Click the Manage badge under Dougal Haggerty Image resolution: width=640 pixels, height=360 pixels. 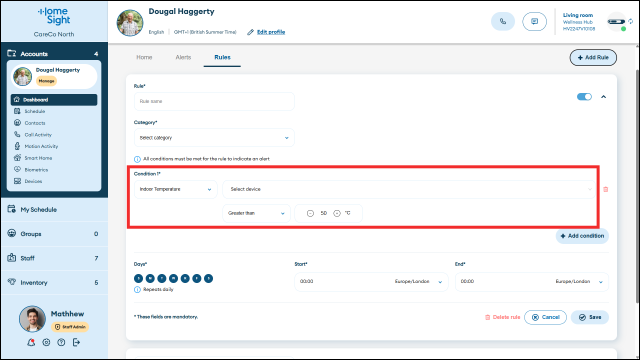click(47, 81)
